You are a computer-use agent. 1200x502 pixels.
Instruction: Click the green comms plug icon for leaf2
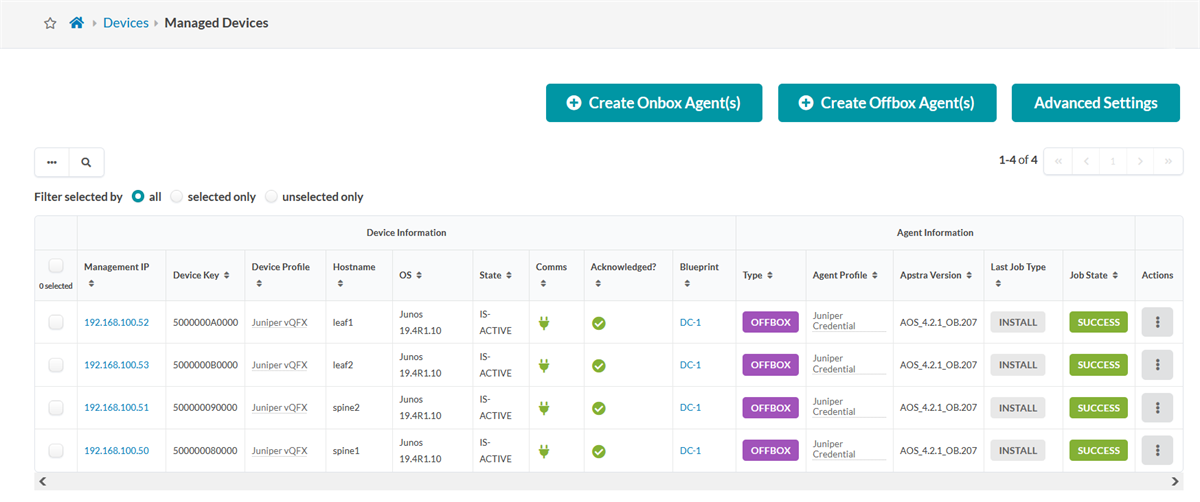(545, 365)
